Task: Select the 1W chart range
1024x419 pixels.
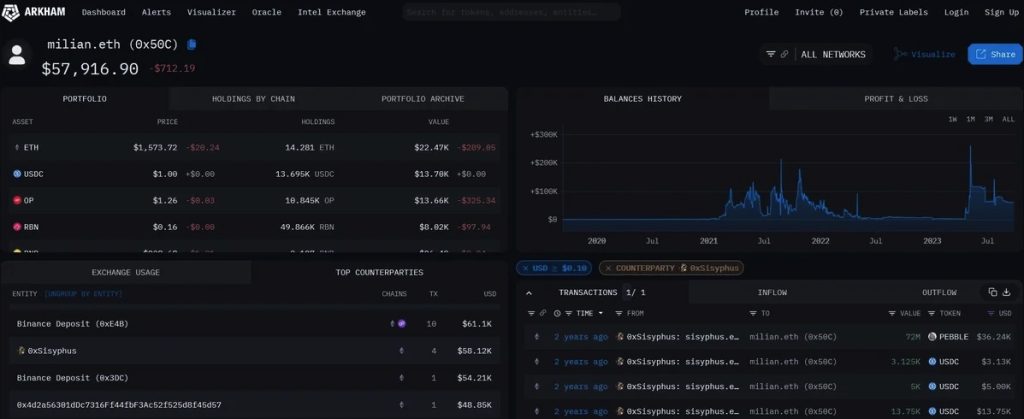Action: pyautogui.click(x=953, y=119)
